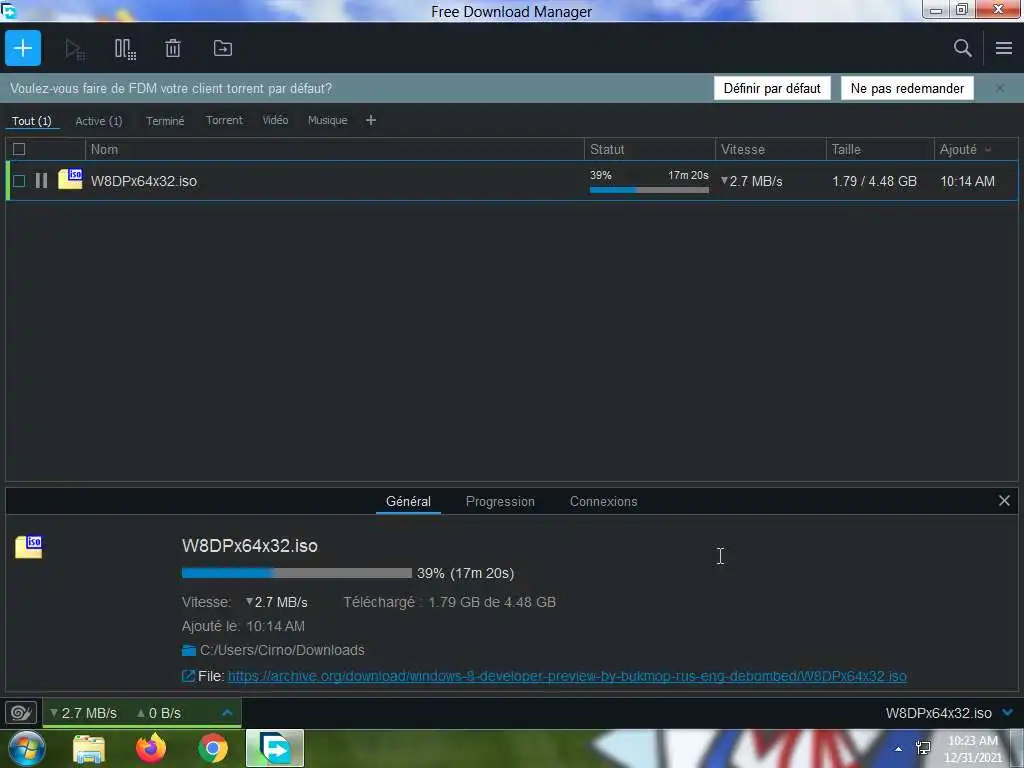Image resolution: width=1024 pixels, height=768 pixels.
Task: Click W8DPx64x32.iso label in status bar
Action: coord(938,713)
